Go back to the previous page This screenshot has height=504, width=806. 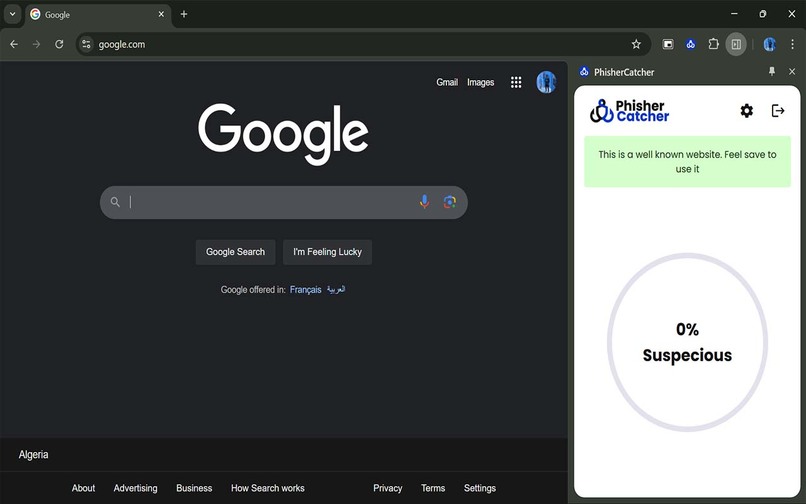click(14, 44)
